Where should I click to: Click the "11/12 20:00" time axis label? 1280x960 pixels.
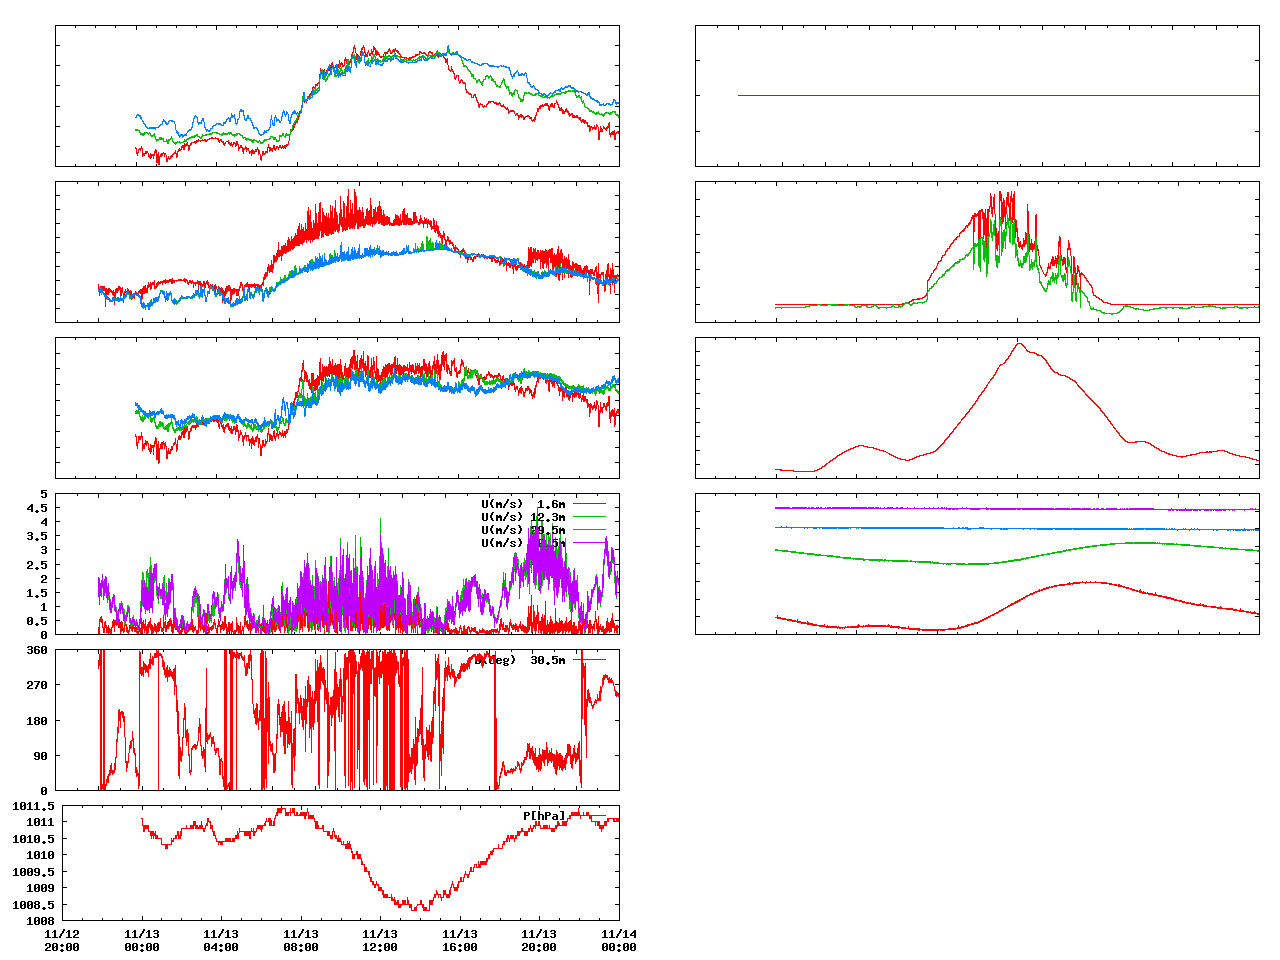(62, 941)
